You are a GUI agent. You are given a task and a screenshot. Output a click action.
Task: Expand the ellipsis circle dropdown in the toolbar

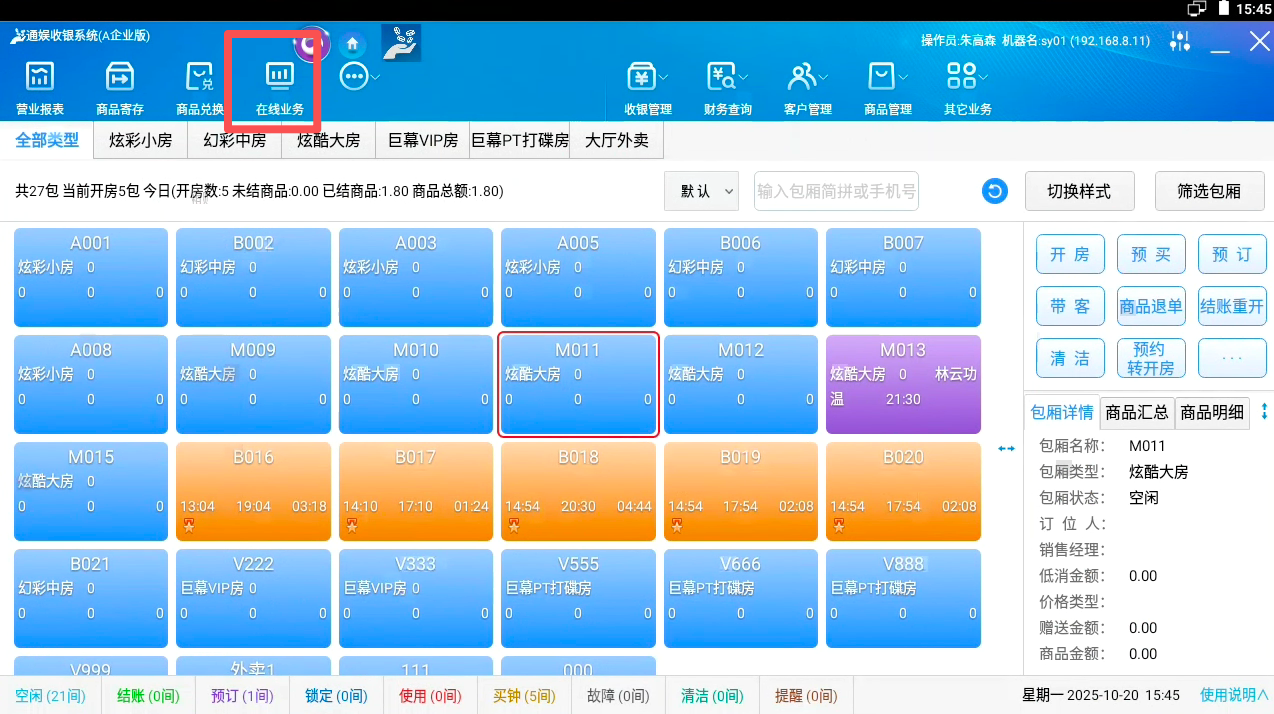tap(355, 74)
